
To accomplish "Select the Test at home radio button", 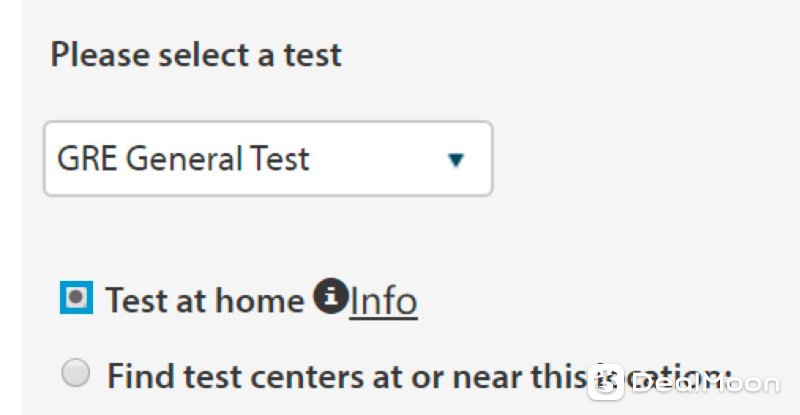I will coord(77,297).
